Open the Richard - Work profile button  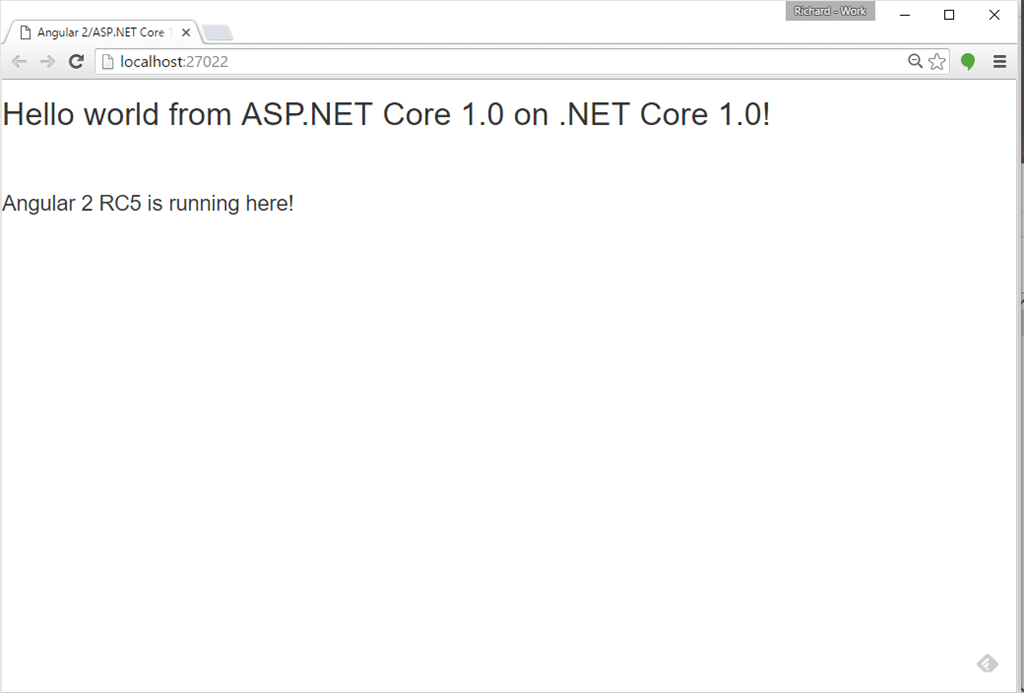[x=830, y=11]
